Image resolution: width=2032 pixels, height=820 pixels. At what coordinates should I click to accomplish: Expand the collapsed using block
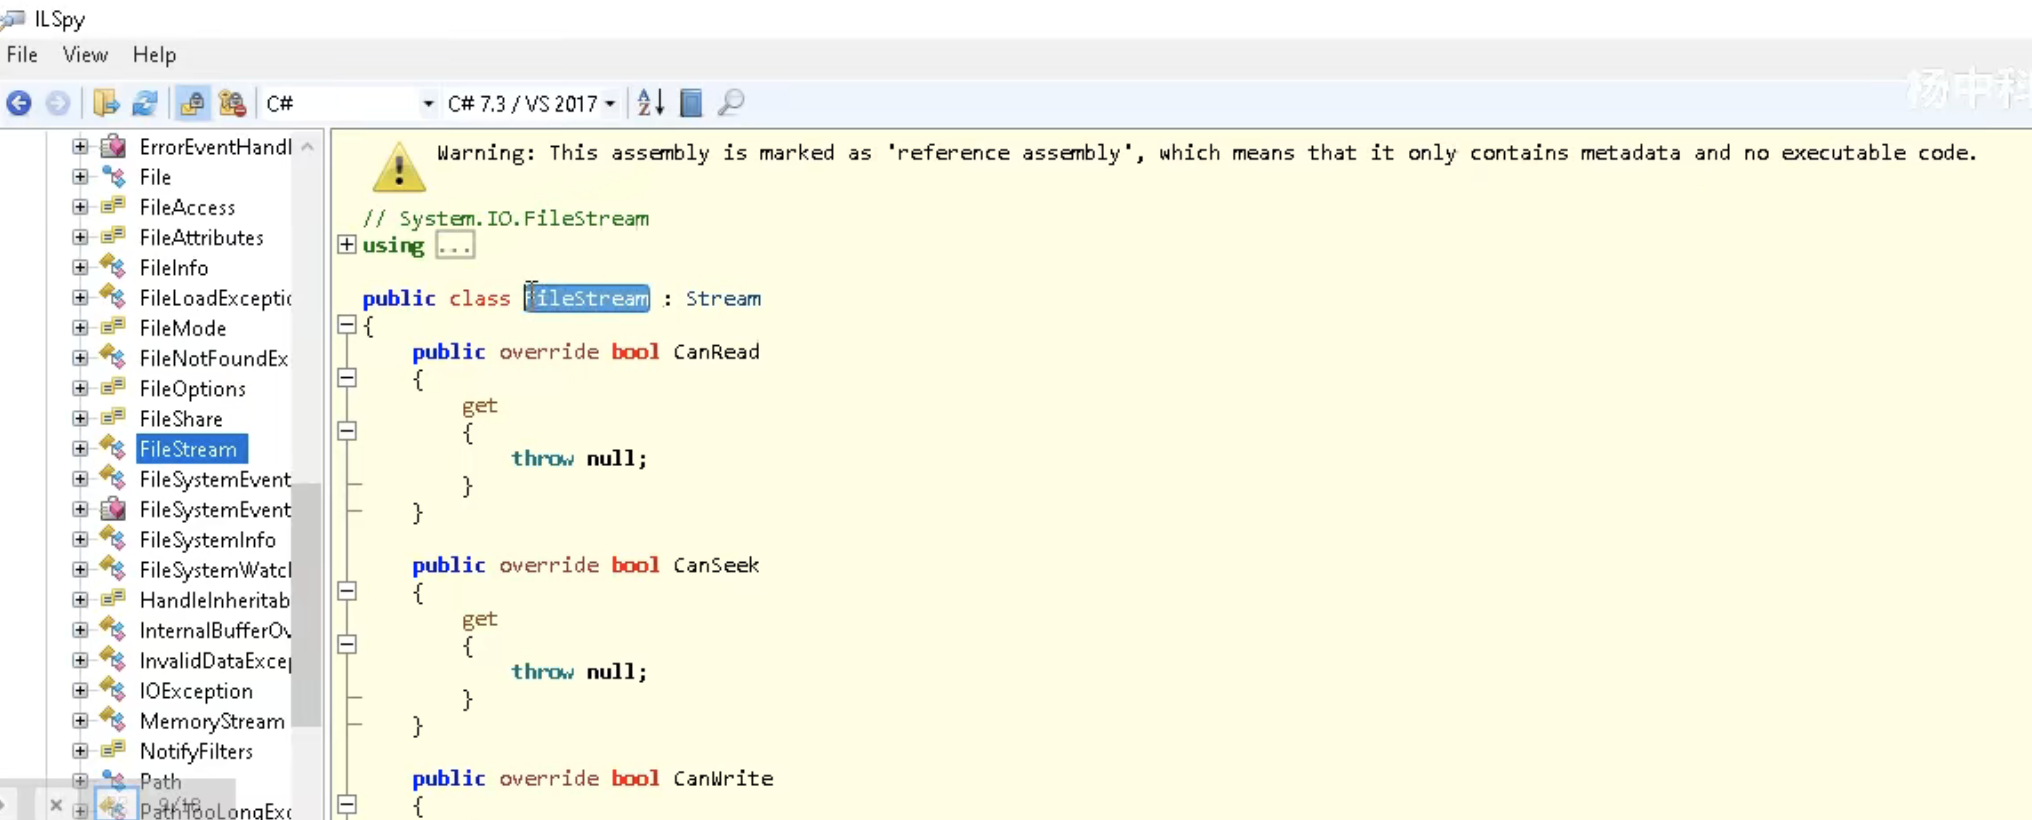tap(347, 245)
